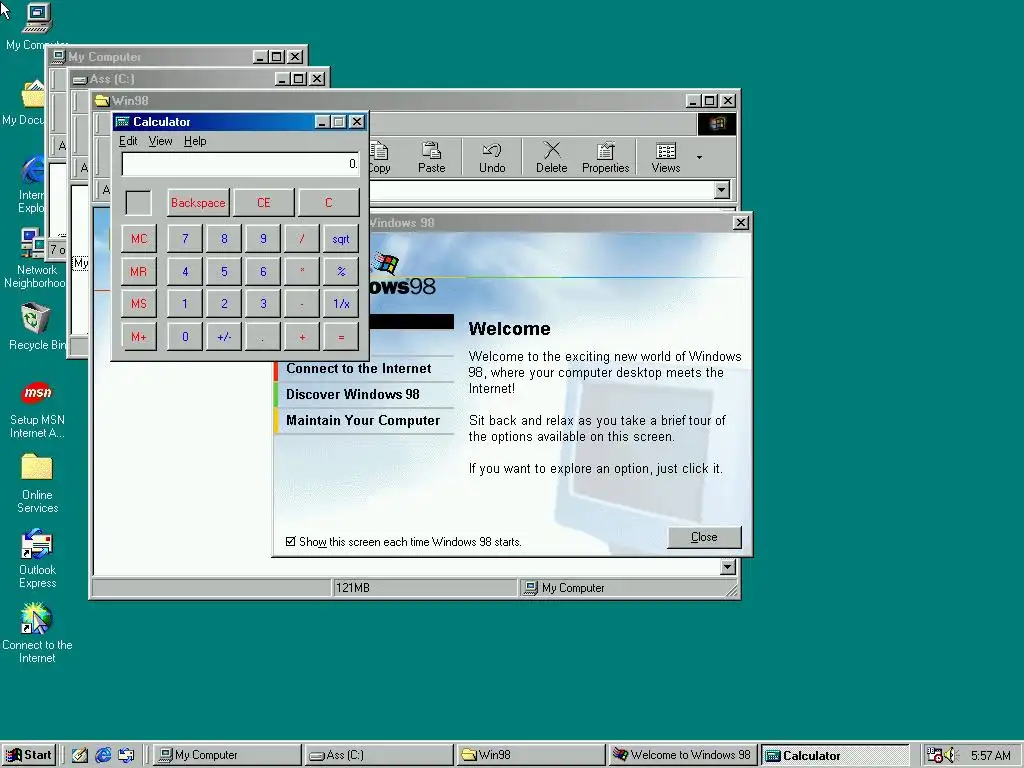Click the M+ memory add key
This screenshot has width=1024, height=768.
click(138, 337)
